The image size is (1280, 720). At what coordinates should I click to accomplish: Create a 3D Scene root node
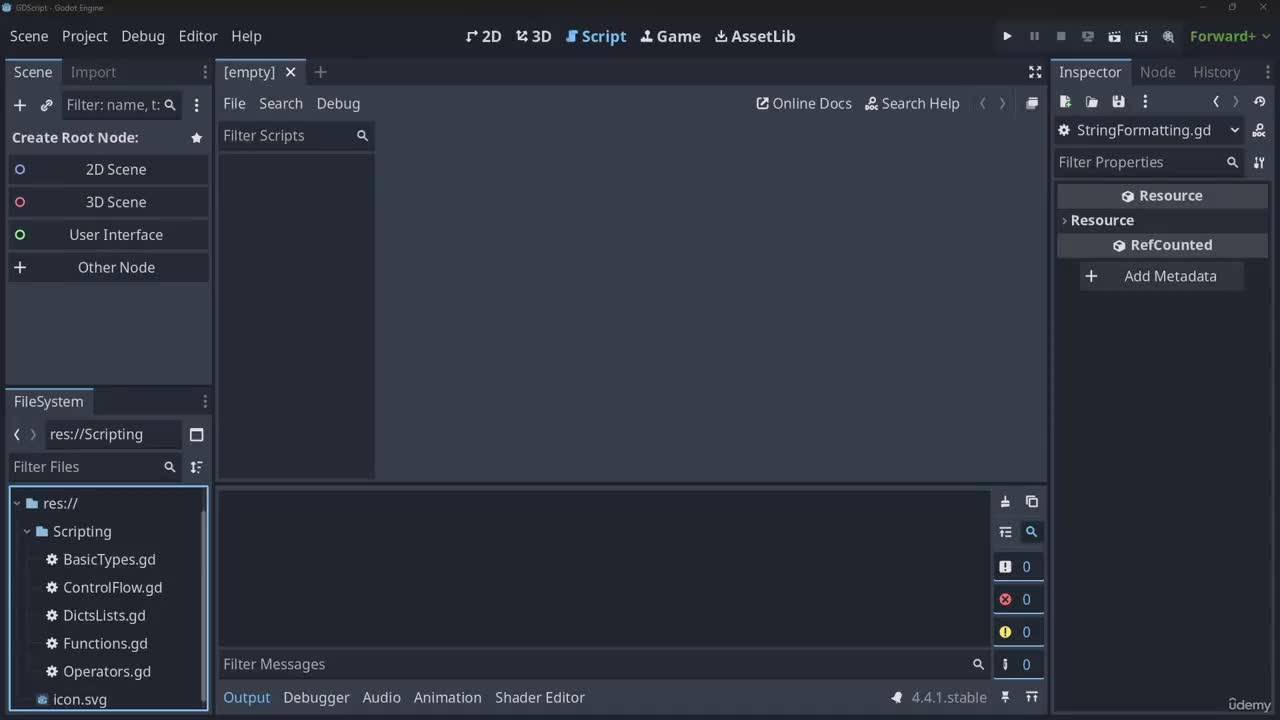(108, 202)
